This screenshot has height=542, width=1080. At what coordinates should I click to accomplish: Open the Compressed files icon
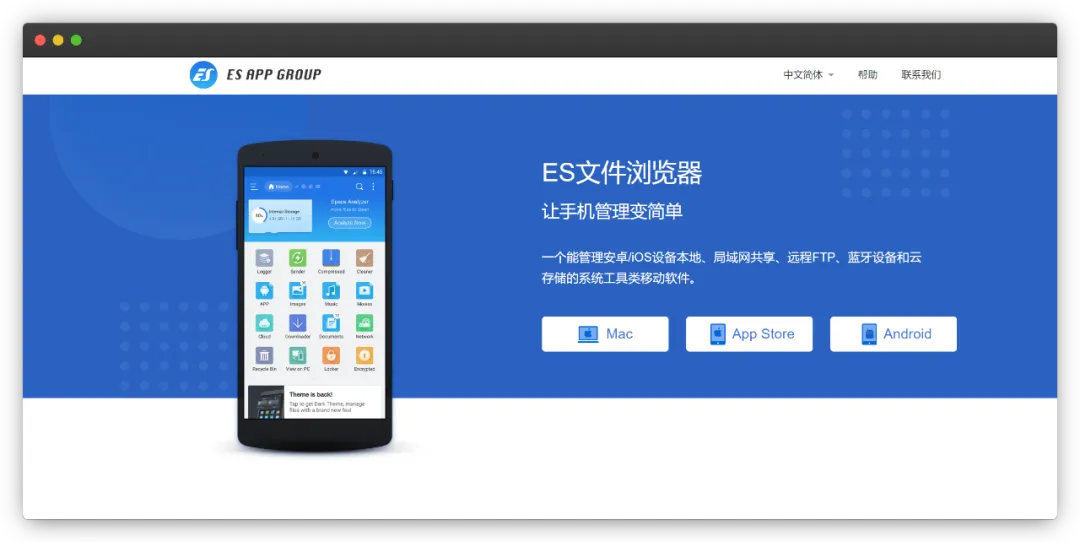click(331, 258)
